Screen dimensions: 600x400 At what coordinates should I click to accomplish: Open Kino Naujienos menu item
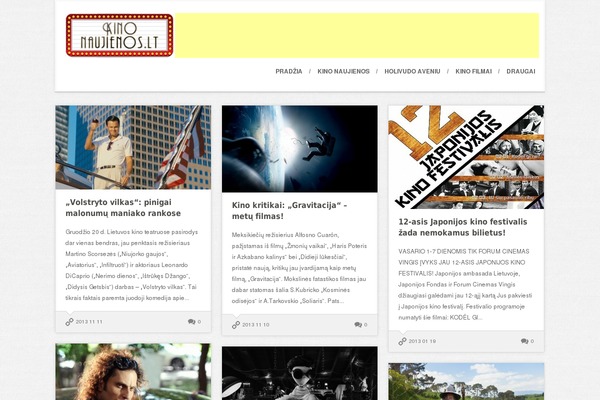coord(344,72)
